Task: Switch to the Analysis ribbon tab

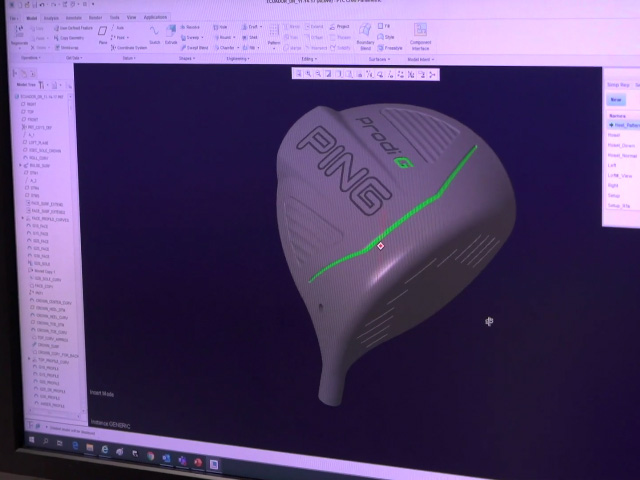Action: (51, 18)
